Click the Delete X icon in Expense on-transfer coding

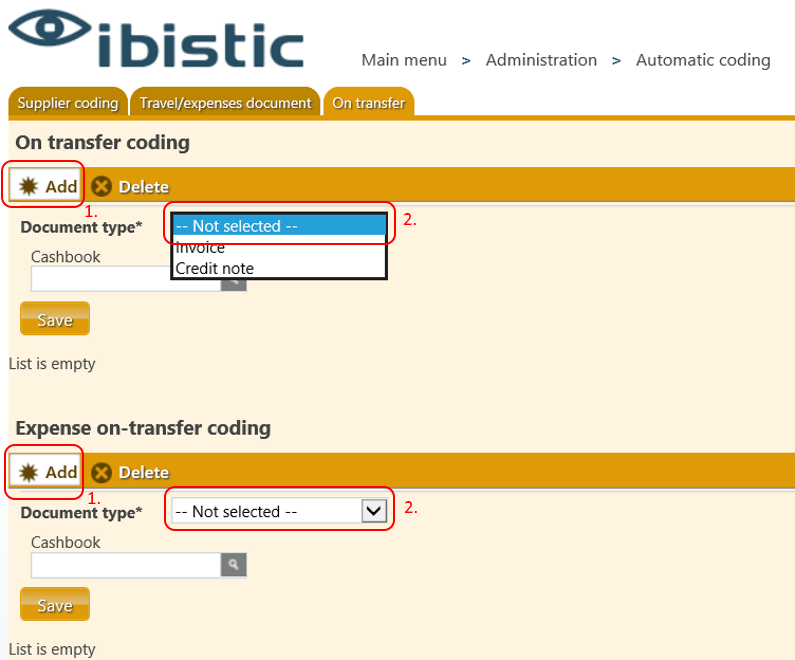click(x=101, y=472)
